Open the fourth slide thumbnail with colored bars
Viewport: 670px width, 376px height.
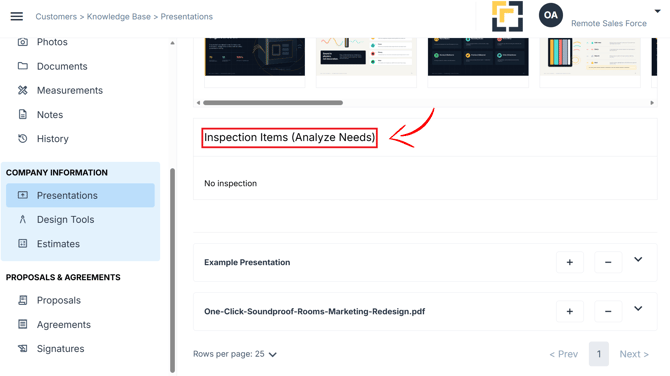pos(590,57)
